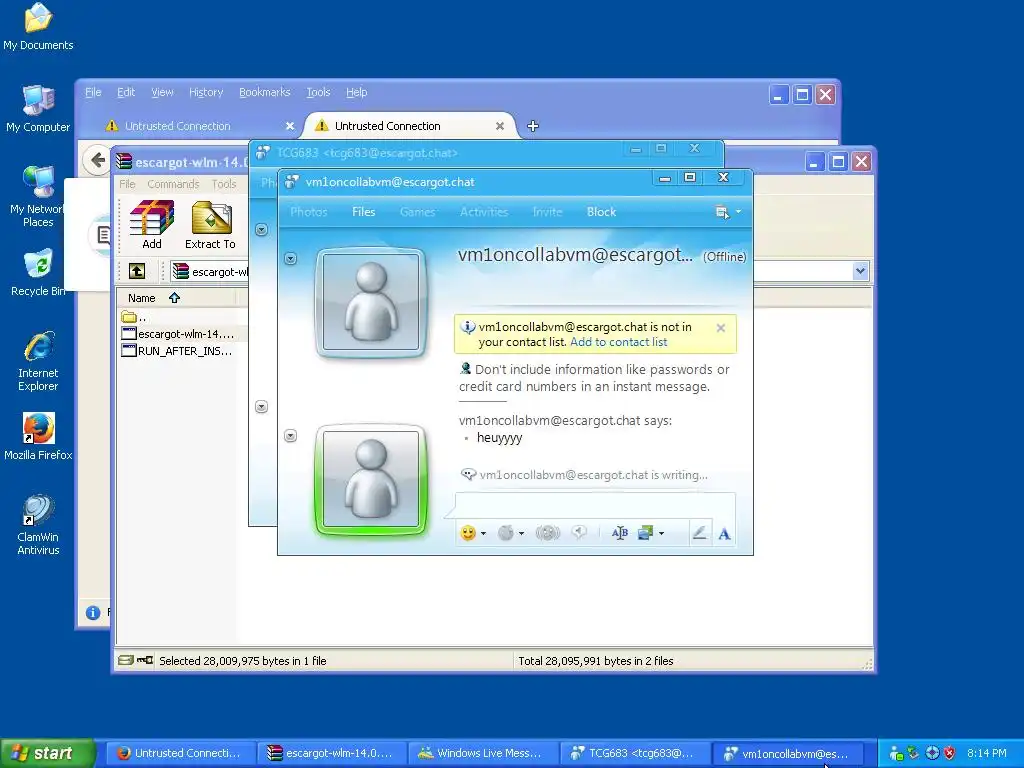
Task: Switch to escargot-wlm WinRAR taskbar button
Action: pos(331,753)
